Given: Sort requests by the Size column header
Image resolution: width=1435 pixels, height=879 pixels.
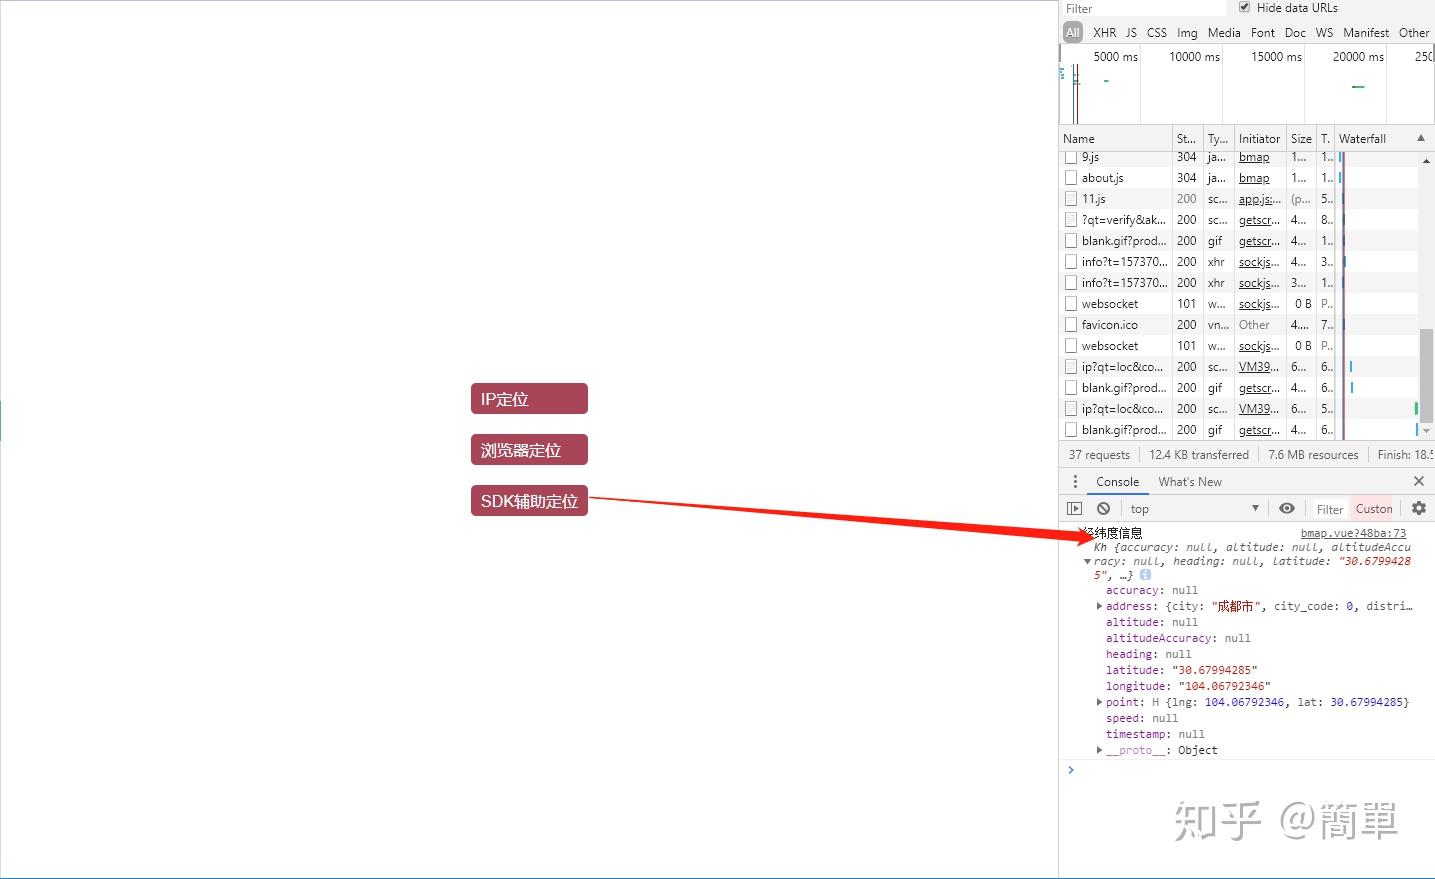Looking at the screenshot, I should pyautogui.click(x=1301, y=138).
